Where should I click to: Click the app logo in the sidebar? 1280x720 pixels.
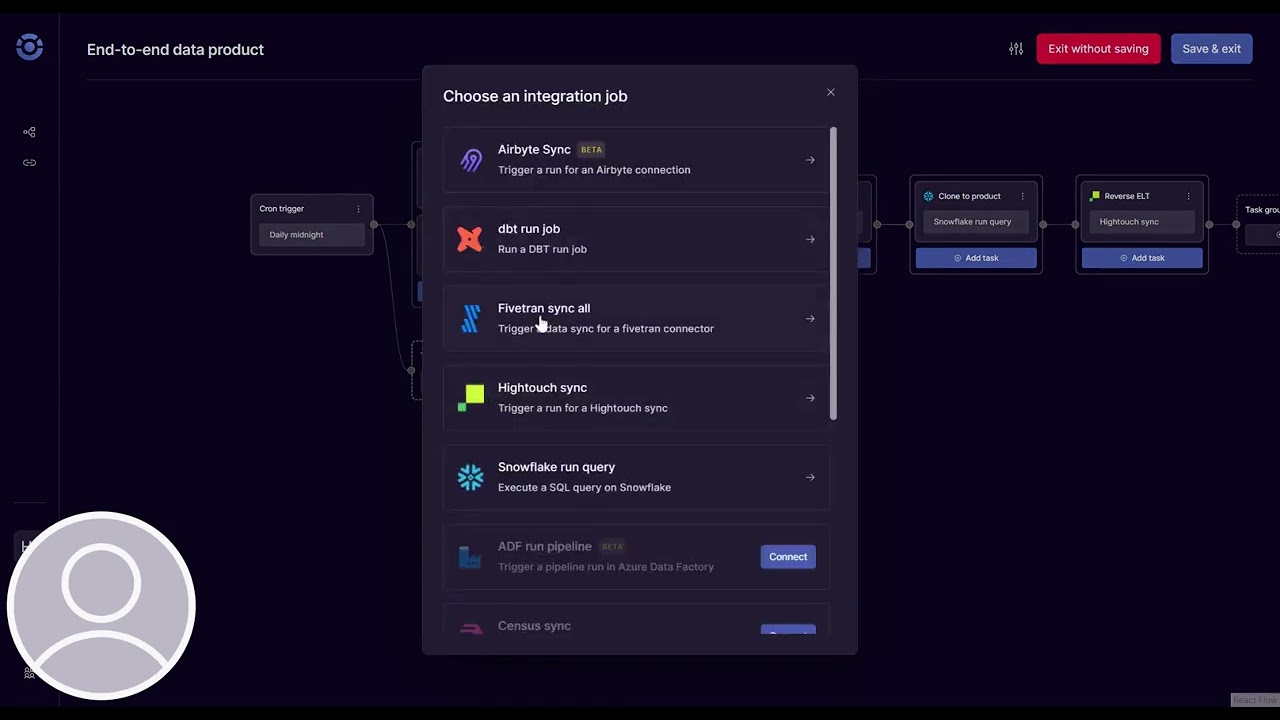(x=30, y=47)
